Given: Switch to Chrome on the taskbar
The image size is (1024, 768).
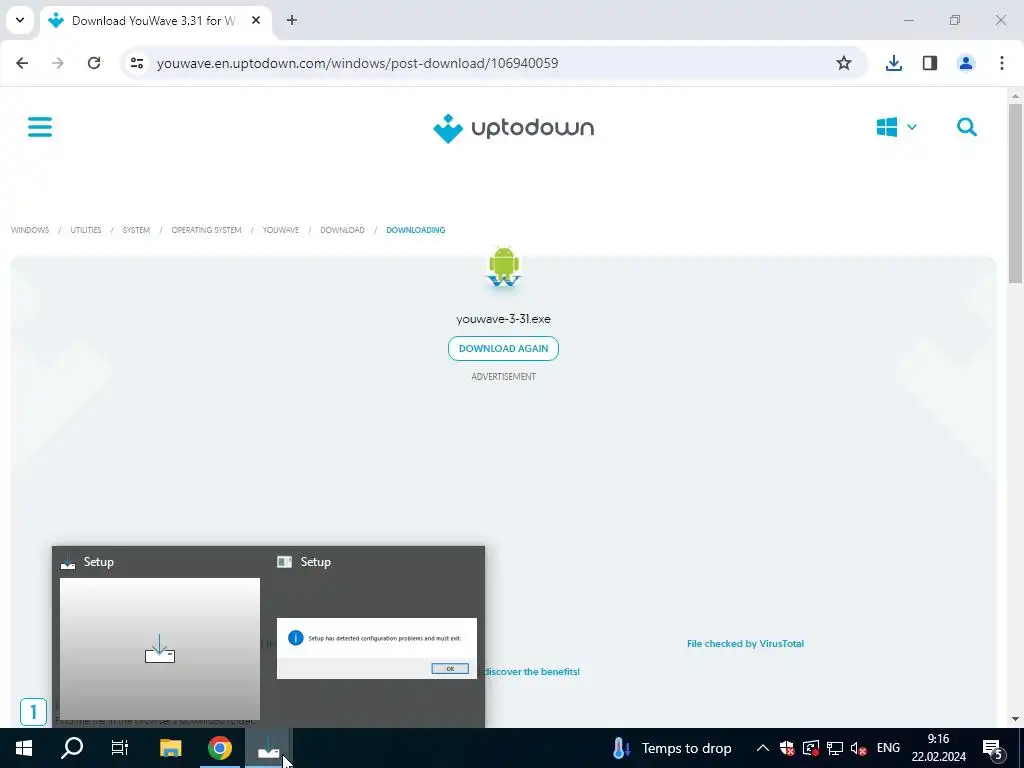Looking at the screenshot, I should pos(220,748).
